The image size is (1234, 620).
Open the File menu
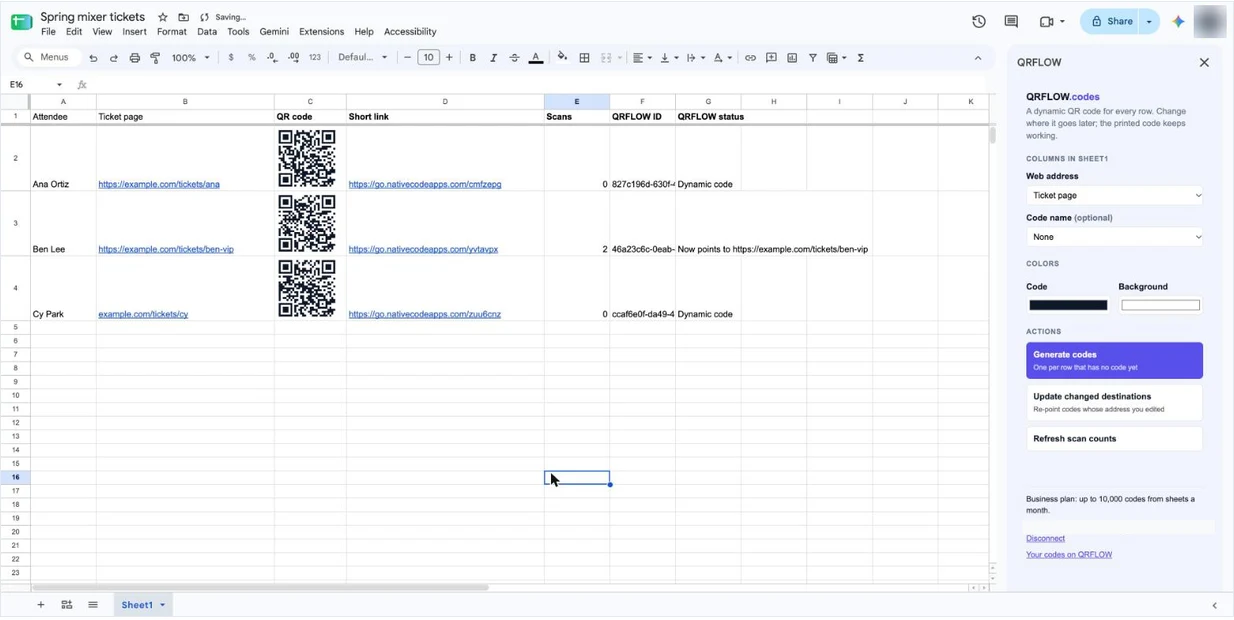(48, 32)
